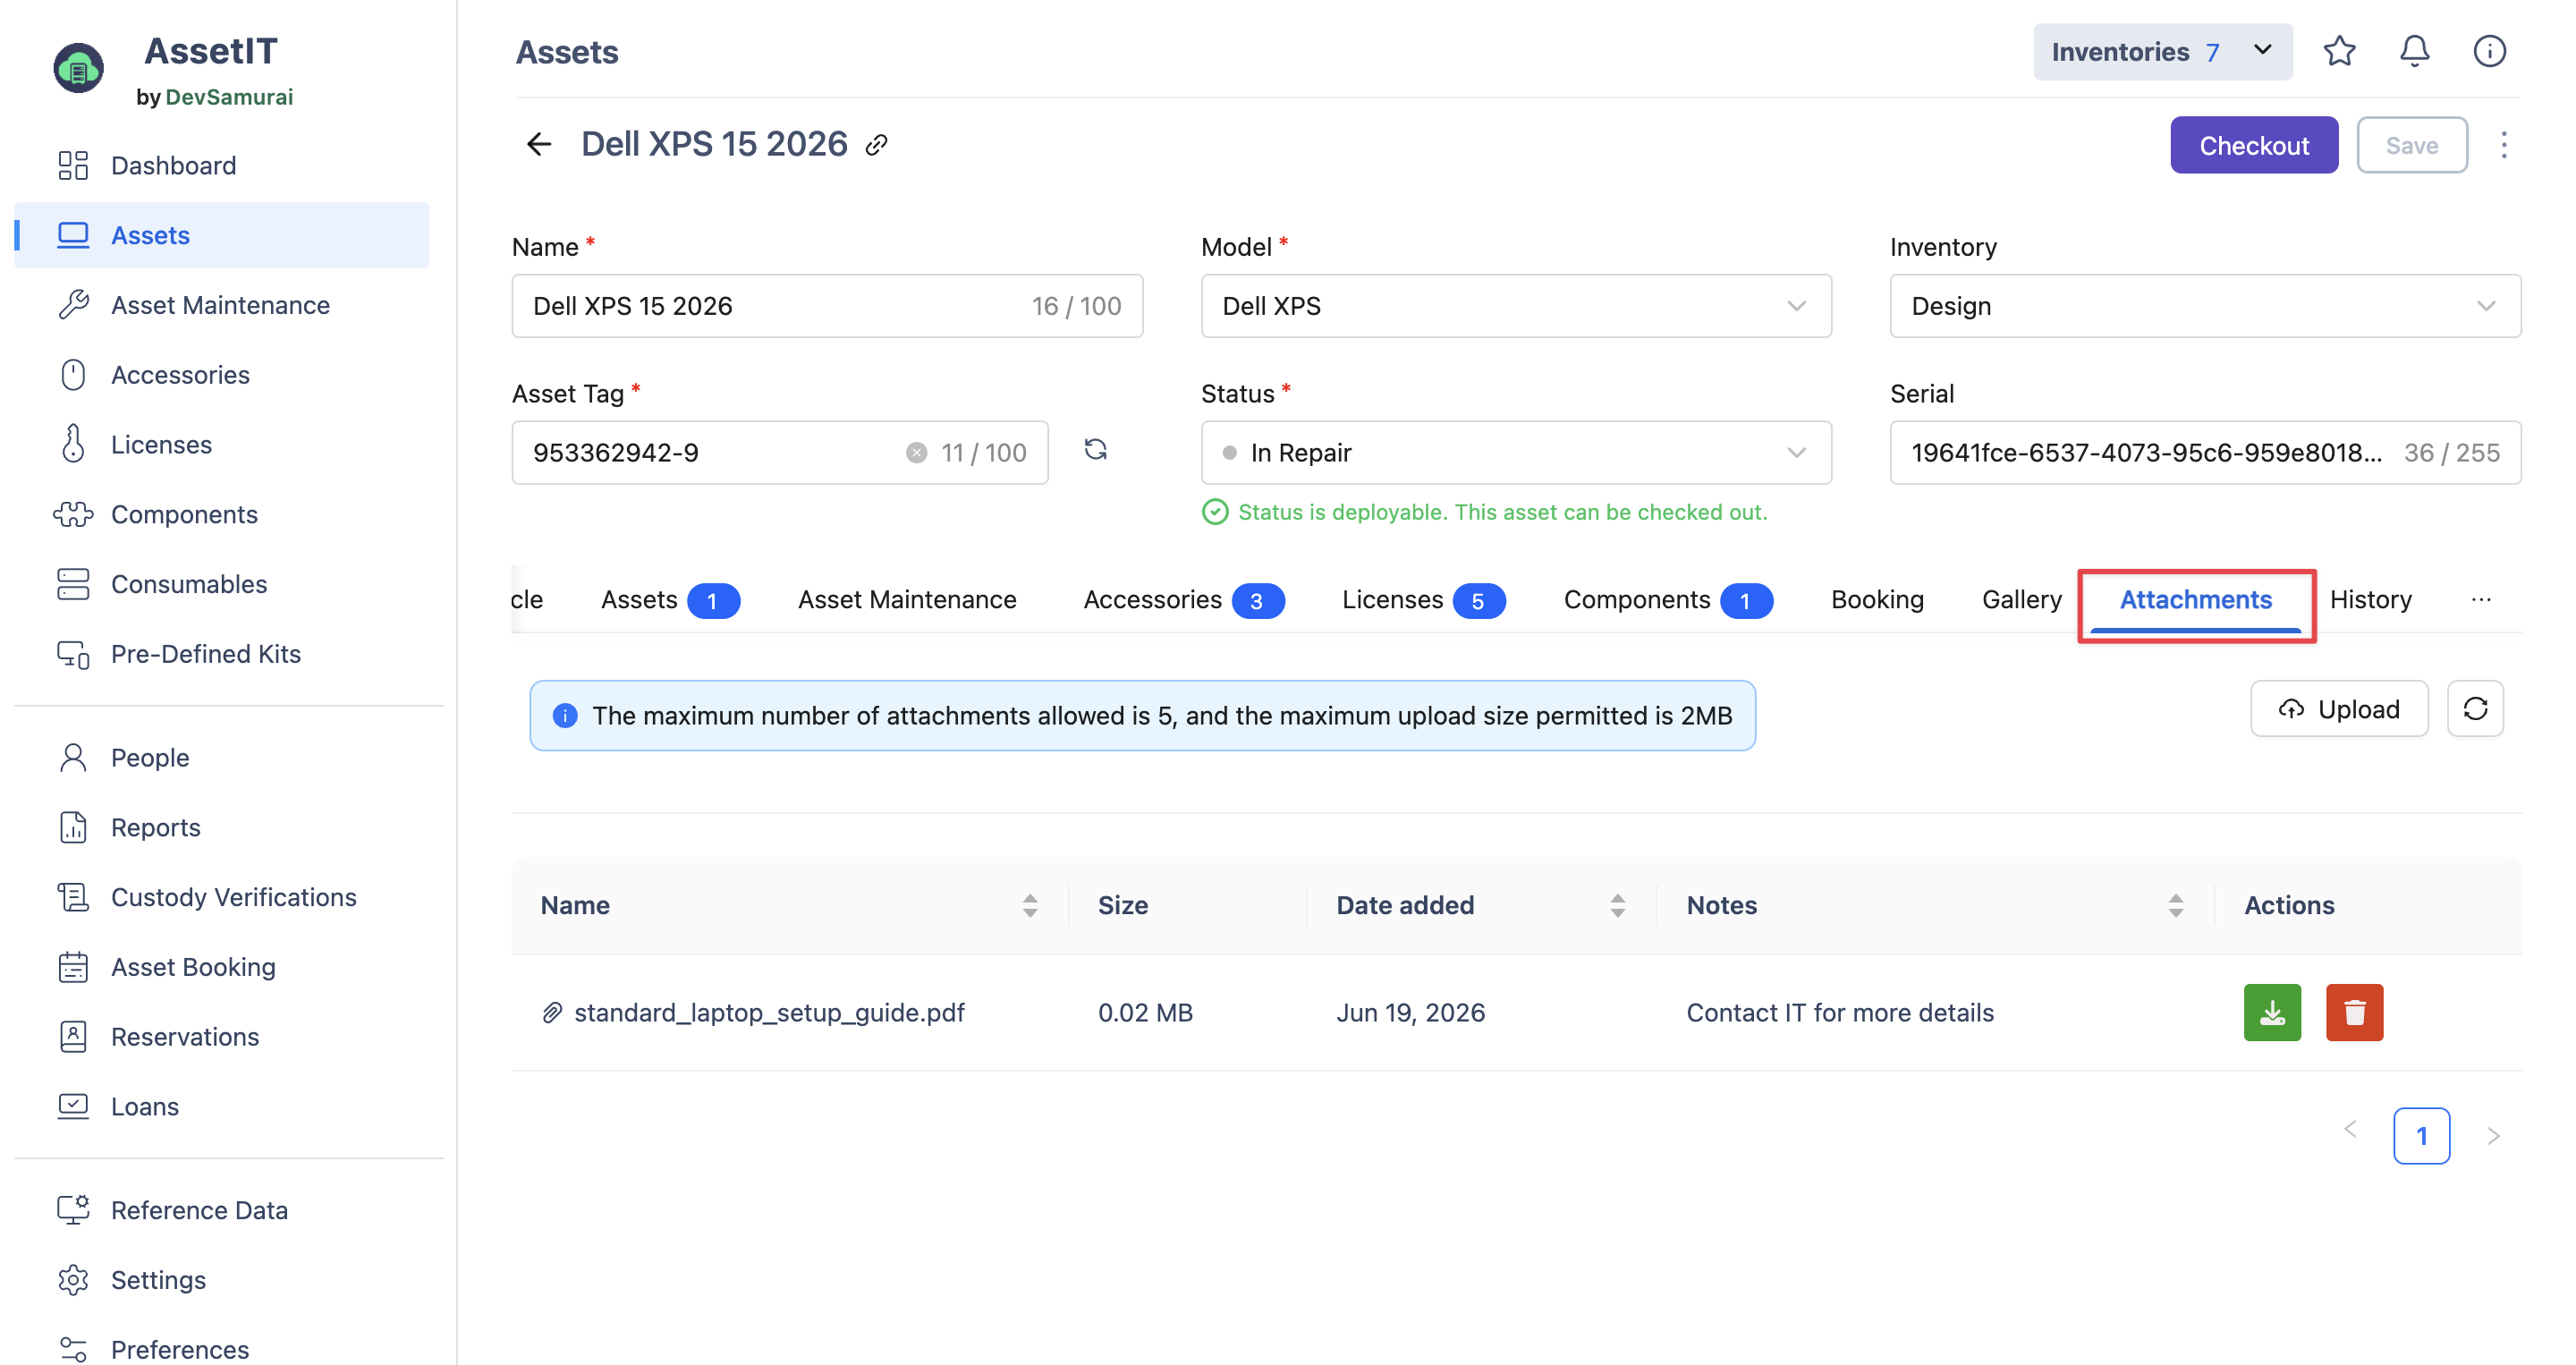Open the Model dropdown showing Dell XPS
This screenshot has height=1365, width=2576.
pos(1516,306)
